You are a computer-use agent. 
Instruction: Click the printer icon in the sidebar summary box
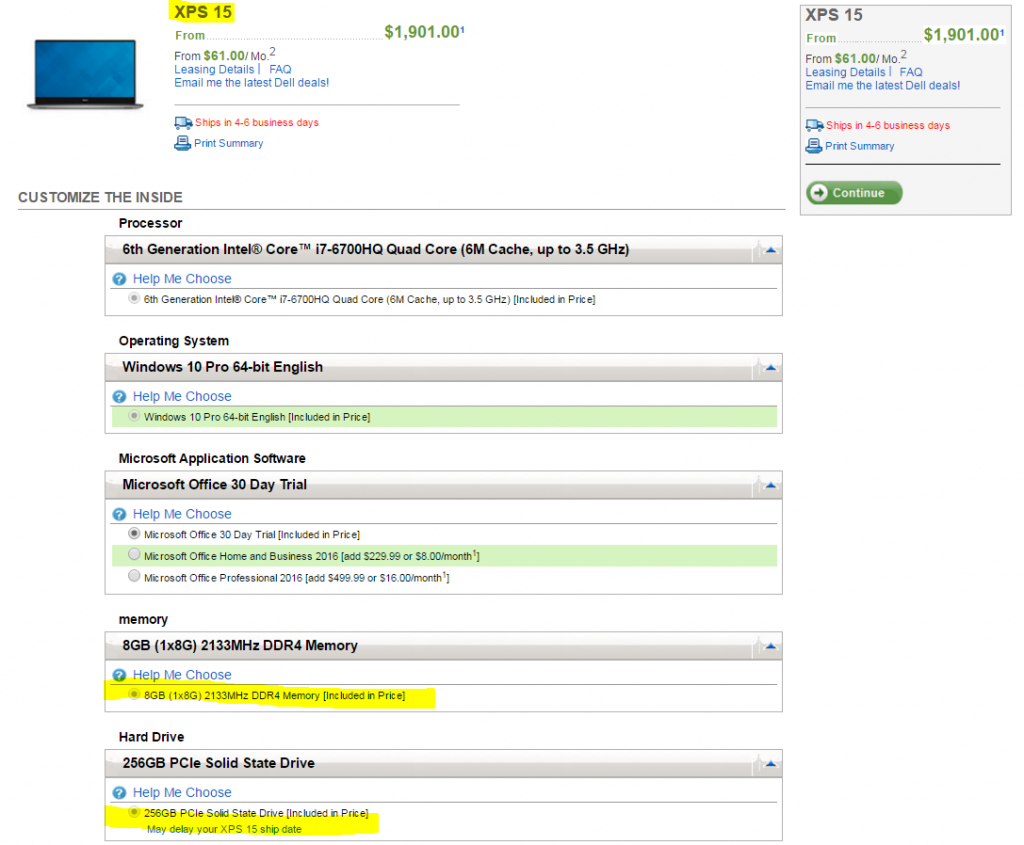[x=814, y=146]
